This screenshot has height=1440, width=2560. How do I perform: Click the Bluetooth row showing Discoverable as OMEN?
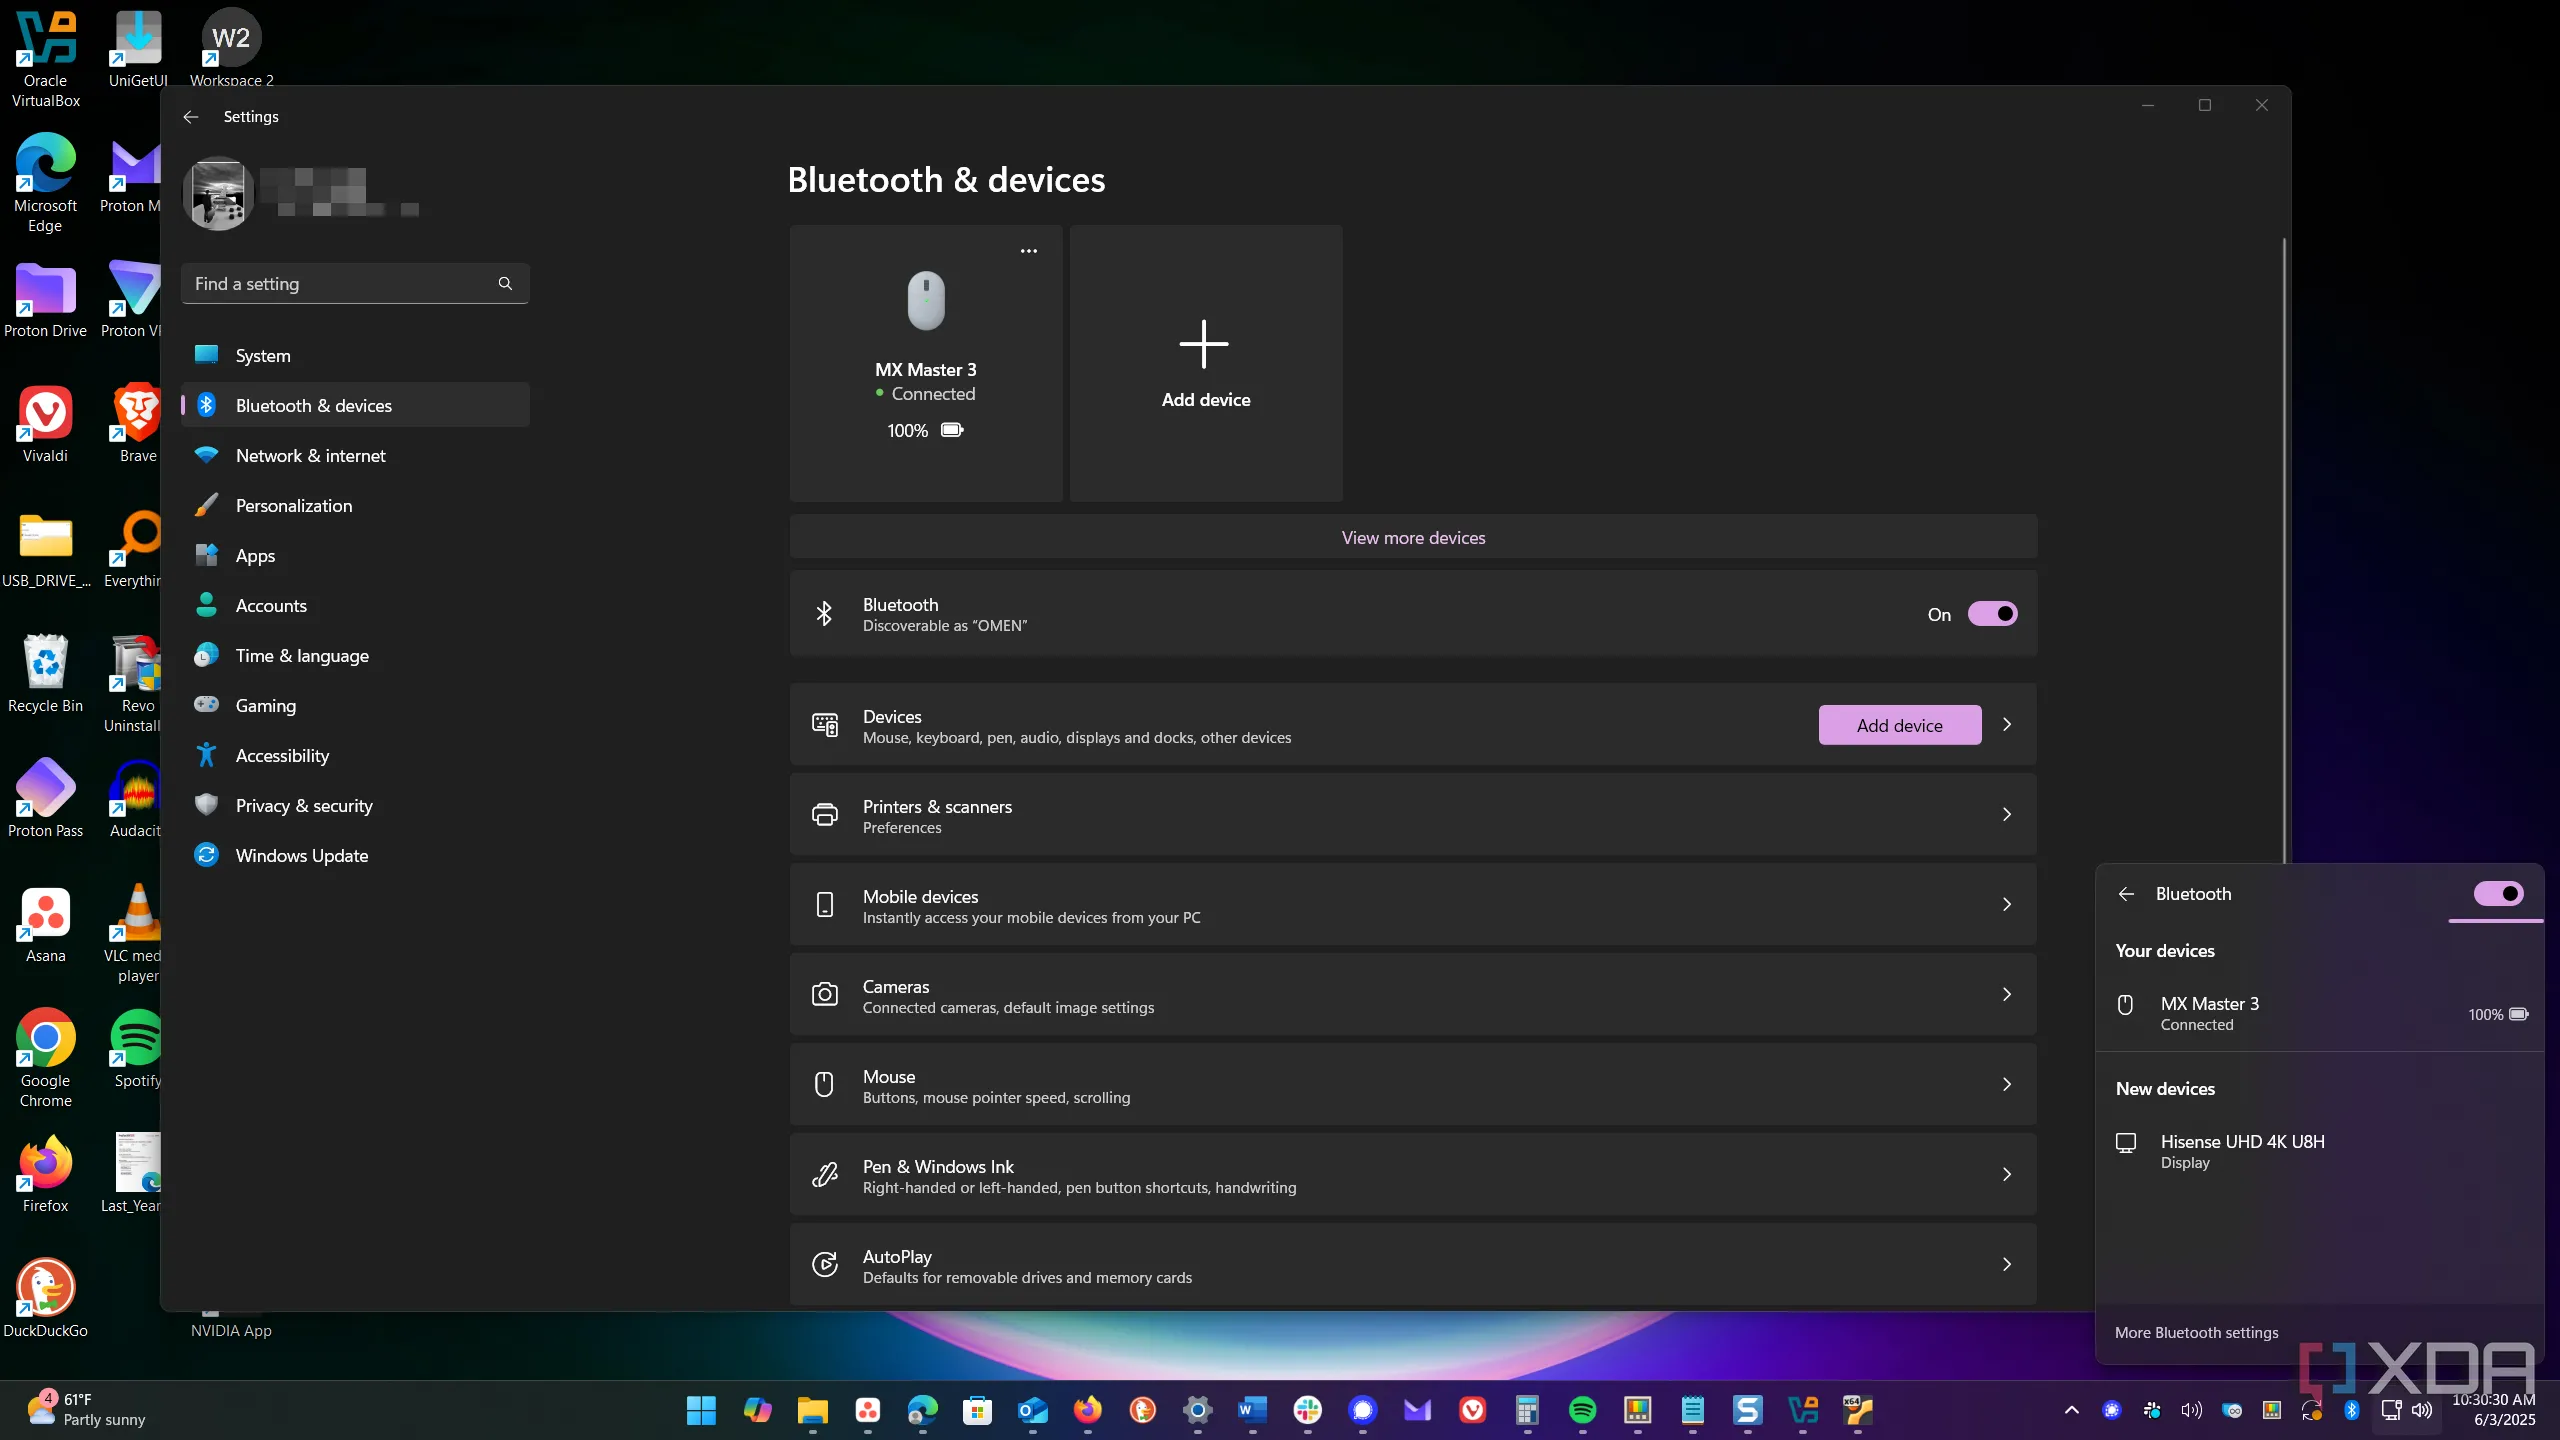point(1413,614)
